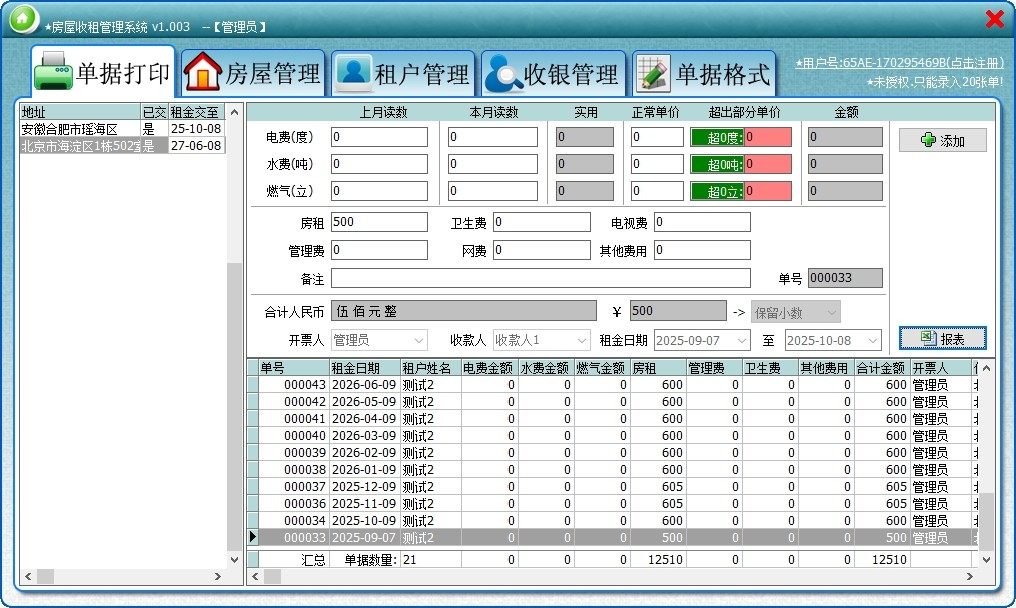Click the 电费 本月读数 input field
Viewport: 1016px width, 608px height.
pyautogui.click(x=492, y=137)
